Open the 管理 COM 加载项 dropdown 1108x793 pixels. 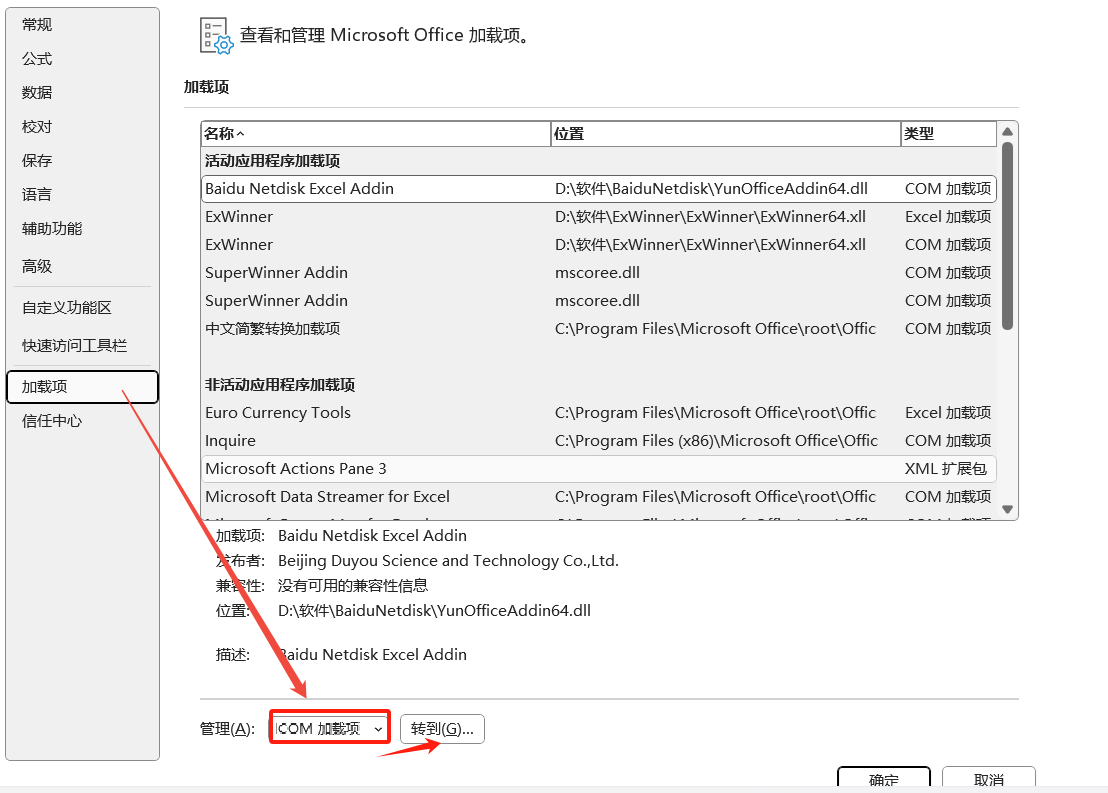coord(330,729)
